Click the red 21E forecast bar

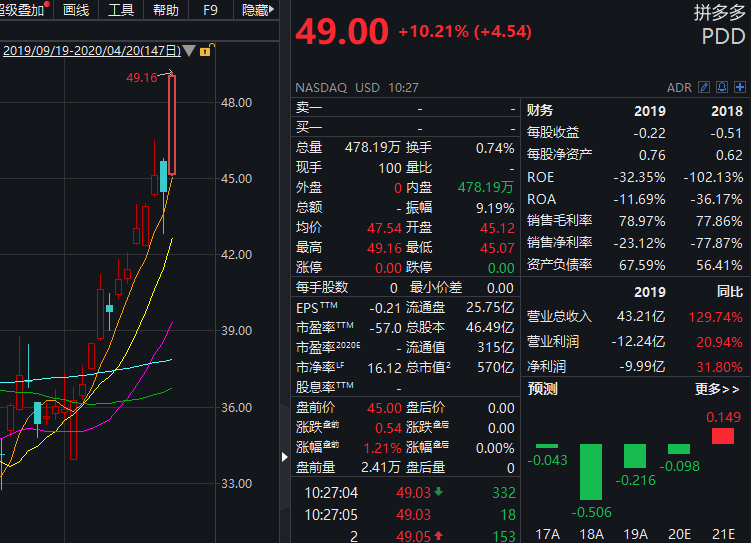722,436
